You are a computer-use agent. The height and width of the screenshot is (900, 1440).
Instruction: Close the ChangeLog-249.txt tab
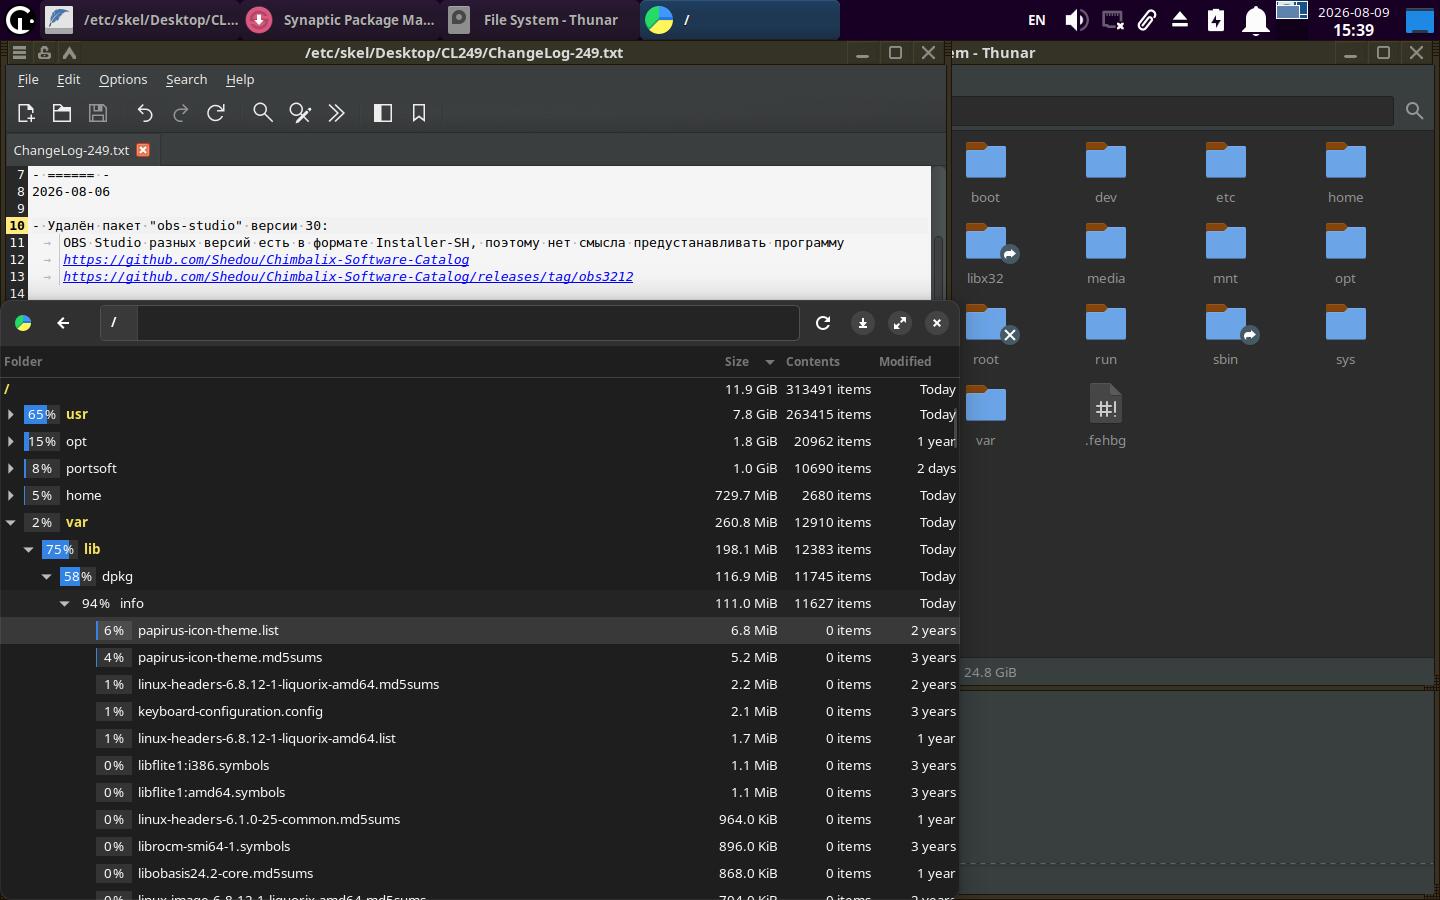143,150
